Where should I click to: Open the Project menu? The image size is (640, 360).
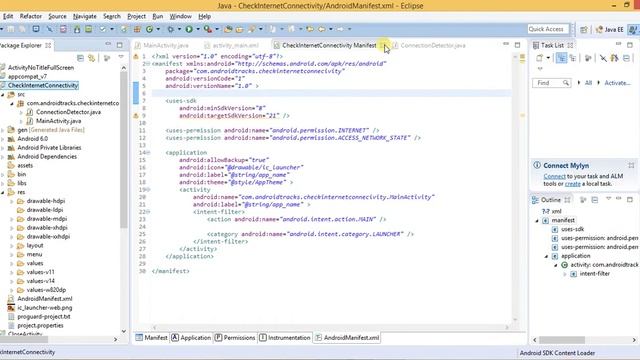(136, 16)
